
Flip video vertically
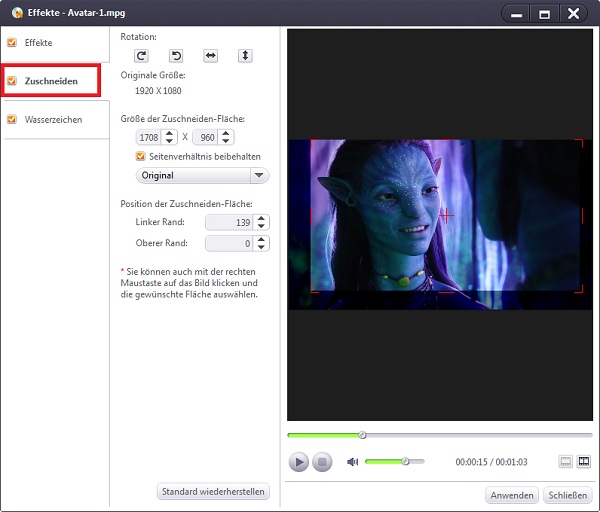[245, 56]
